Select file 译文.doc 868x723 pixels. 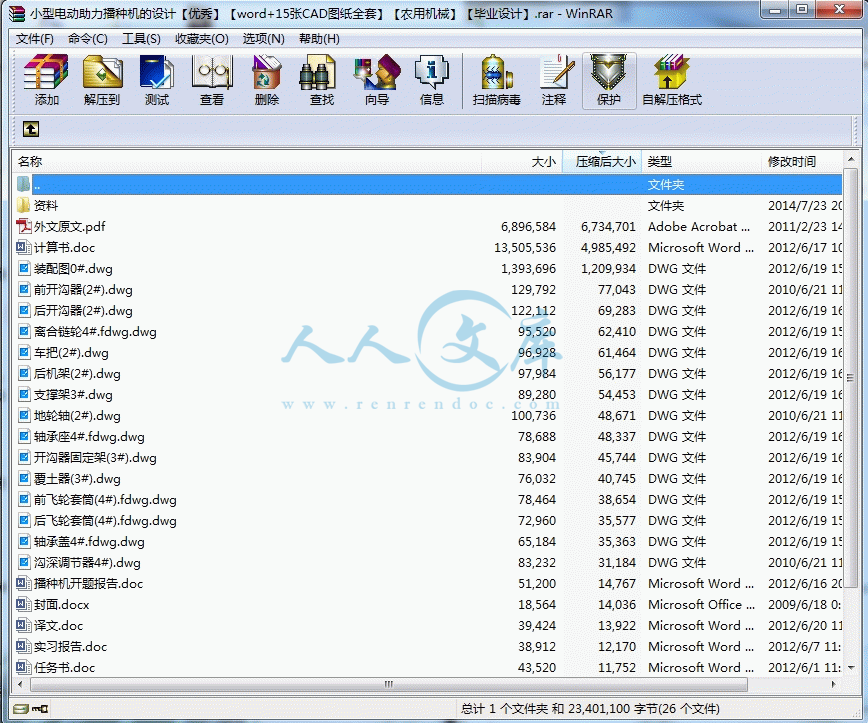pyautogui.click(x=58, y=626)
